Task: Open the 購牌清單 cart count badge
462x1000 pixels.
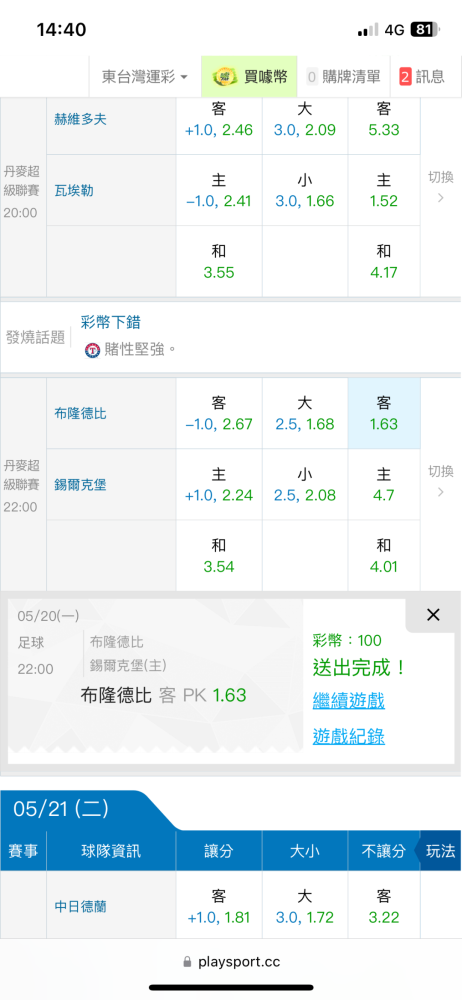Action: 312,77
